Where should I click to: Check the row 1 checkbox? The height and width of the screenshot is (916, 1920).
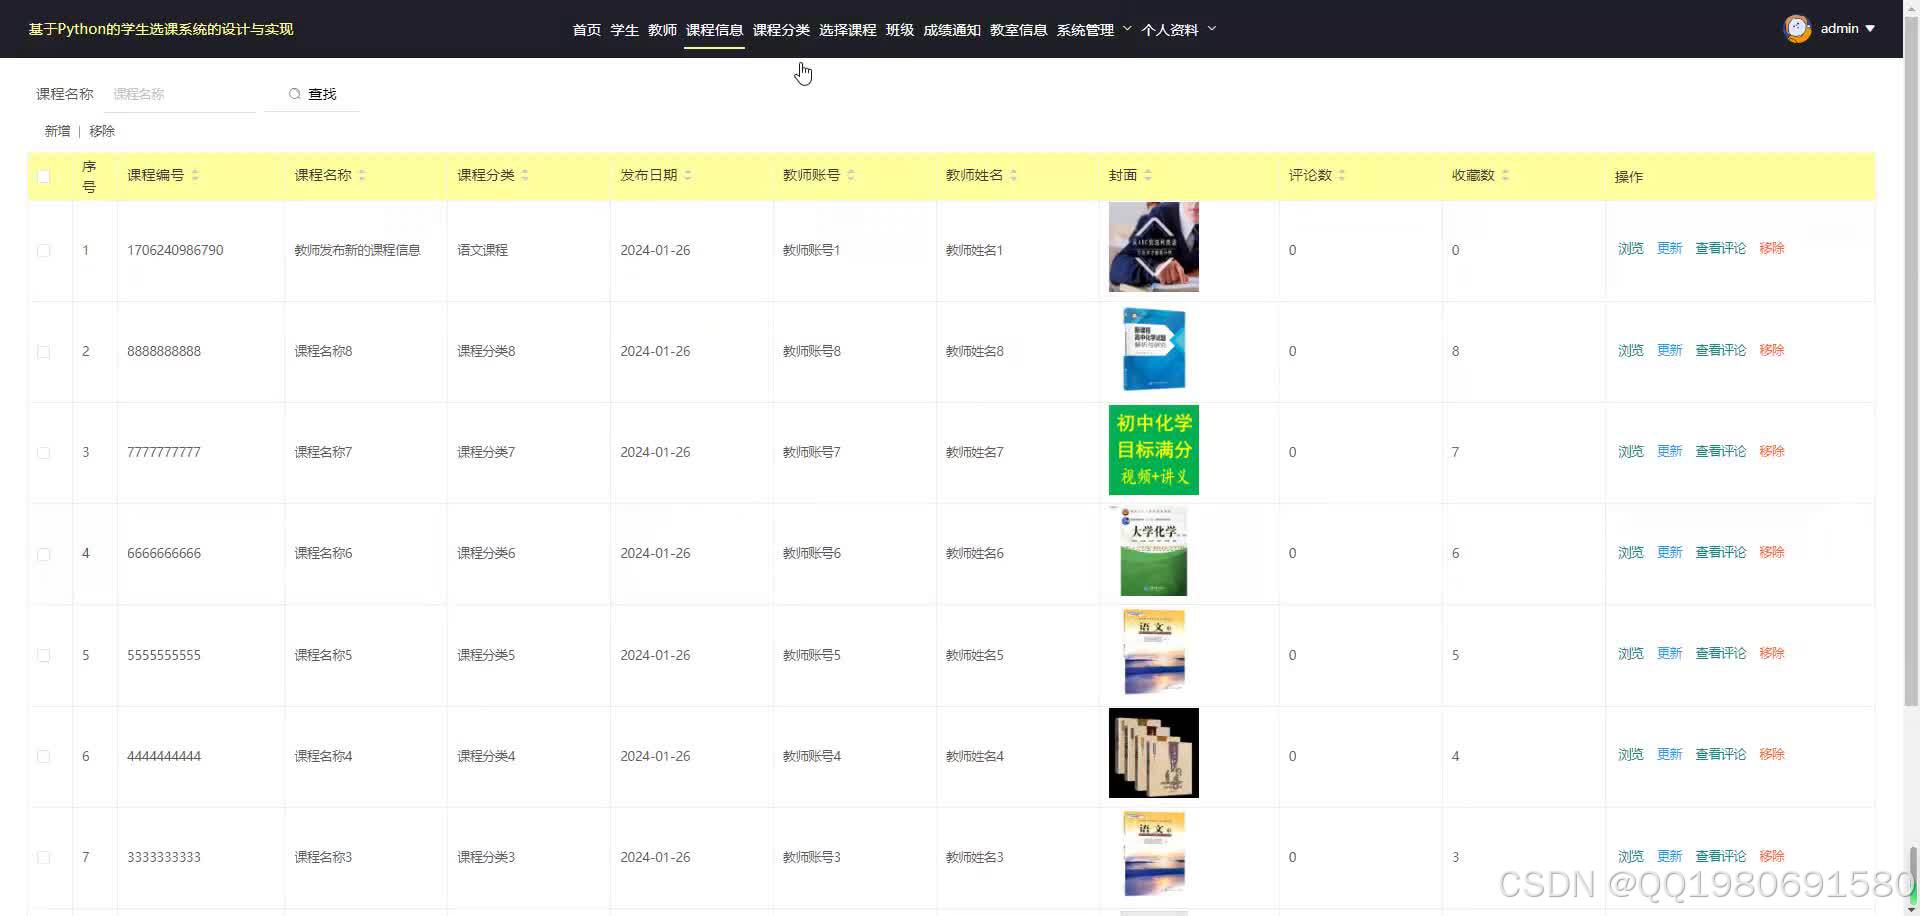click(x=43, y=250)
